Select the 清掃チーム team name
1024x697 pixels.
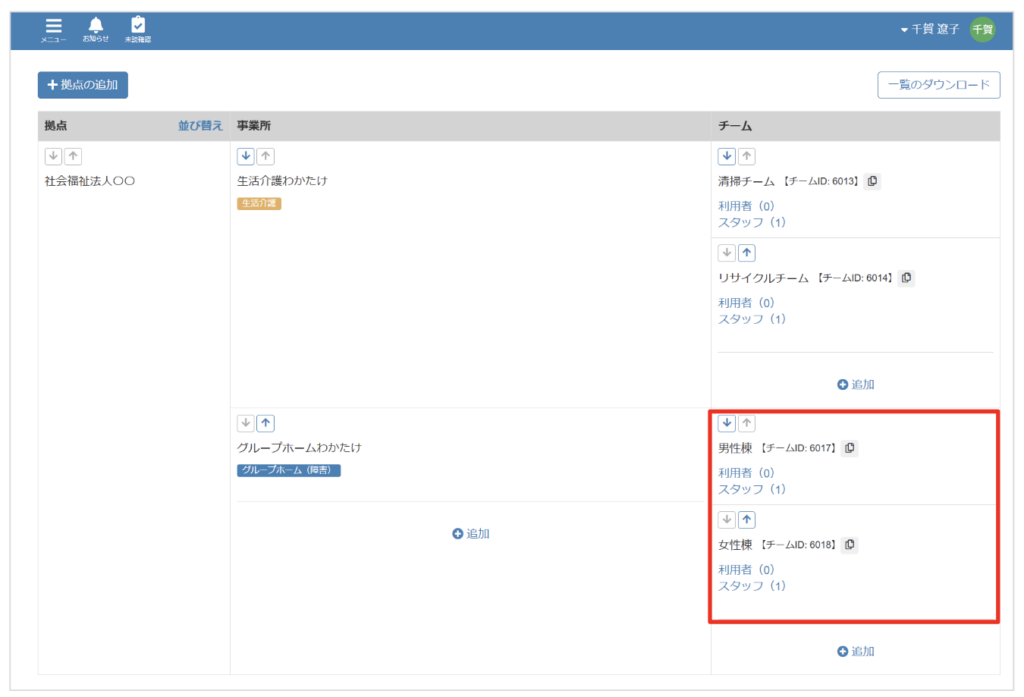coord(746,181)
